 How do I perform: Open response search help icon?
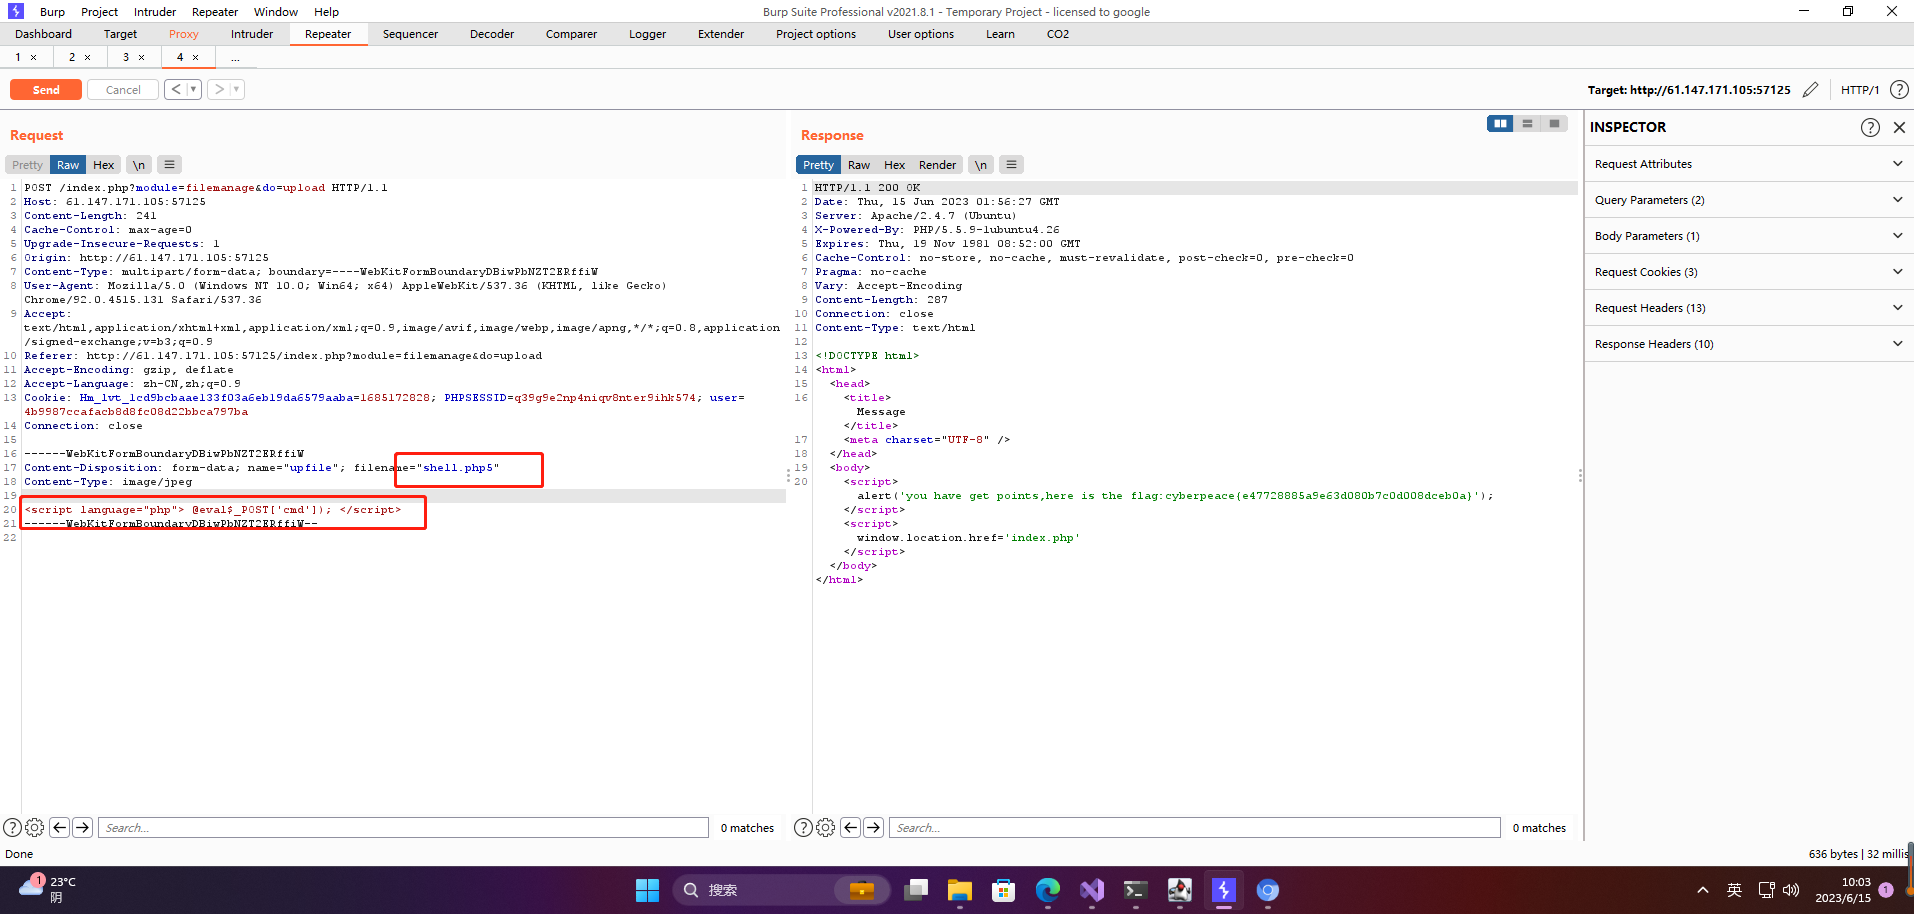pos(803,828)
